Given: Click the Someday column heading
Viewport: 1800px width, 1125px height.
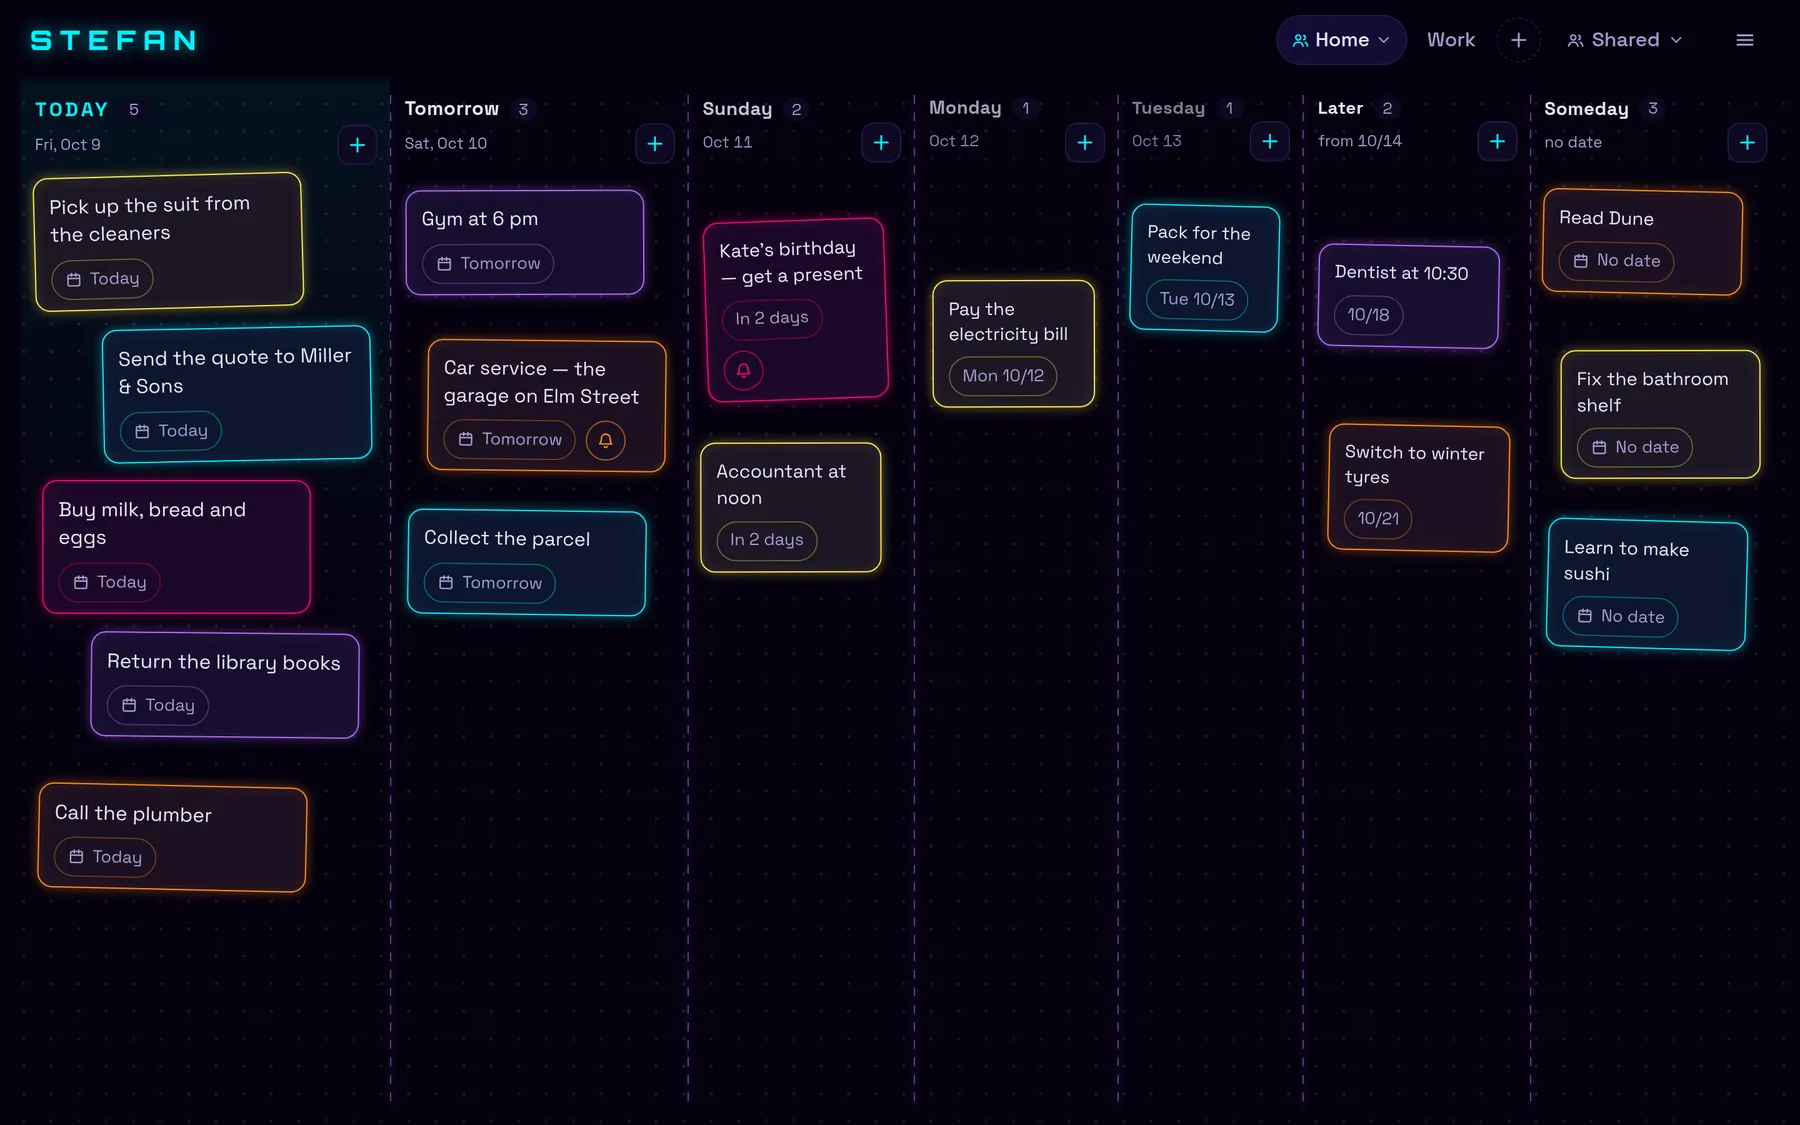Looking at the screenshot, I should point(1586,109).
